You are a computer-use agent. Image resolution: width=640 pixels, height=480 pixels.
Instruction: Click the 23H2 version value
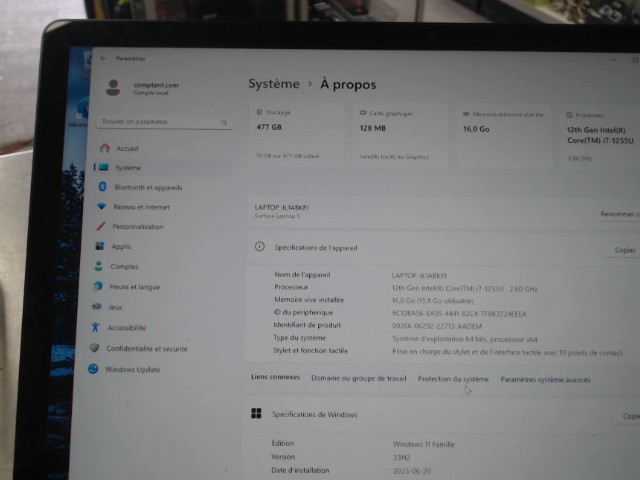[x=401, y=457]
